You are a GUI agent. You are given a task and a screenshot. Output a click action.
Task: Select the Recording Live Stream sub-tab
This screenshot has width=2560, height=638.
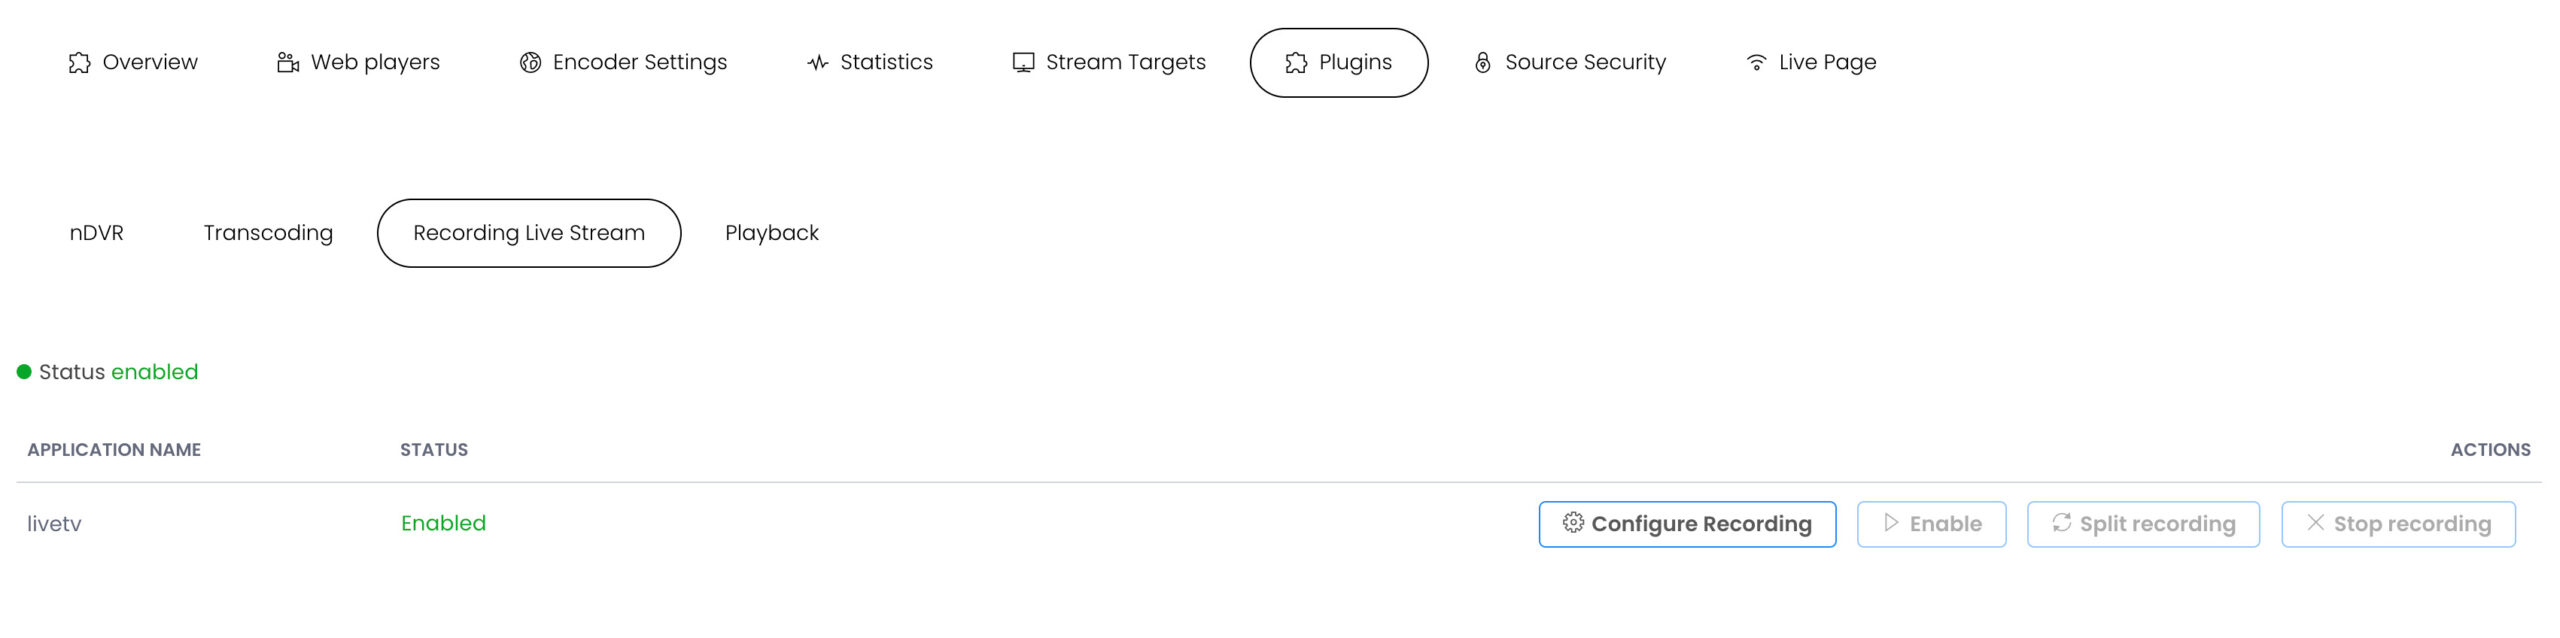(x=529, y=233)
